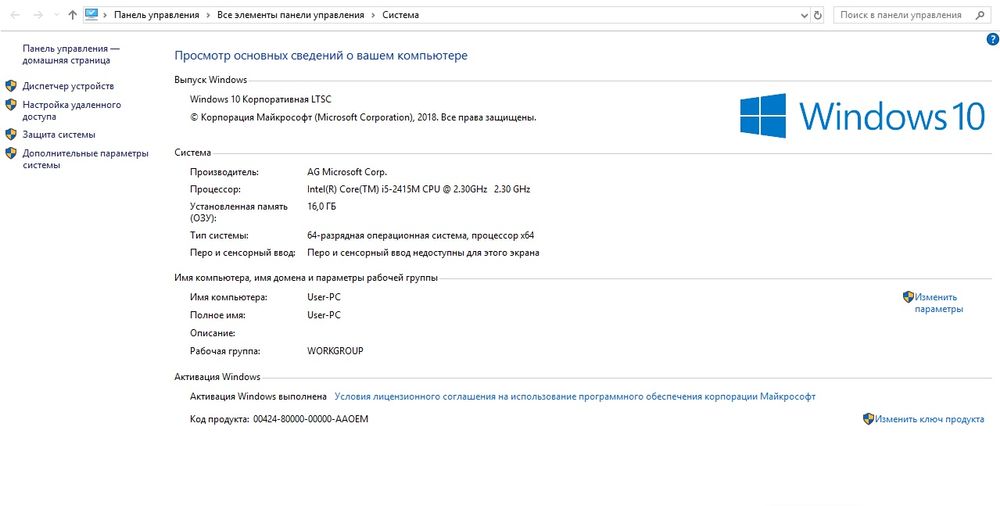Click shield icon next to 'Настройка удаленного доступа'
This screenshot has height=506, width=1000.
11,105
